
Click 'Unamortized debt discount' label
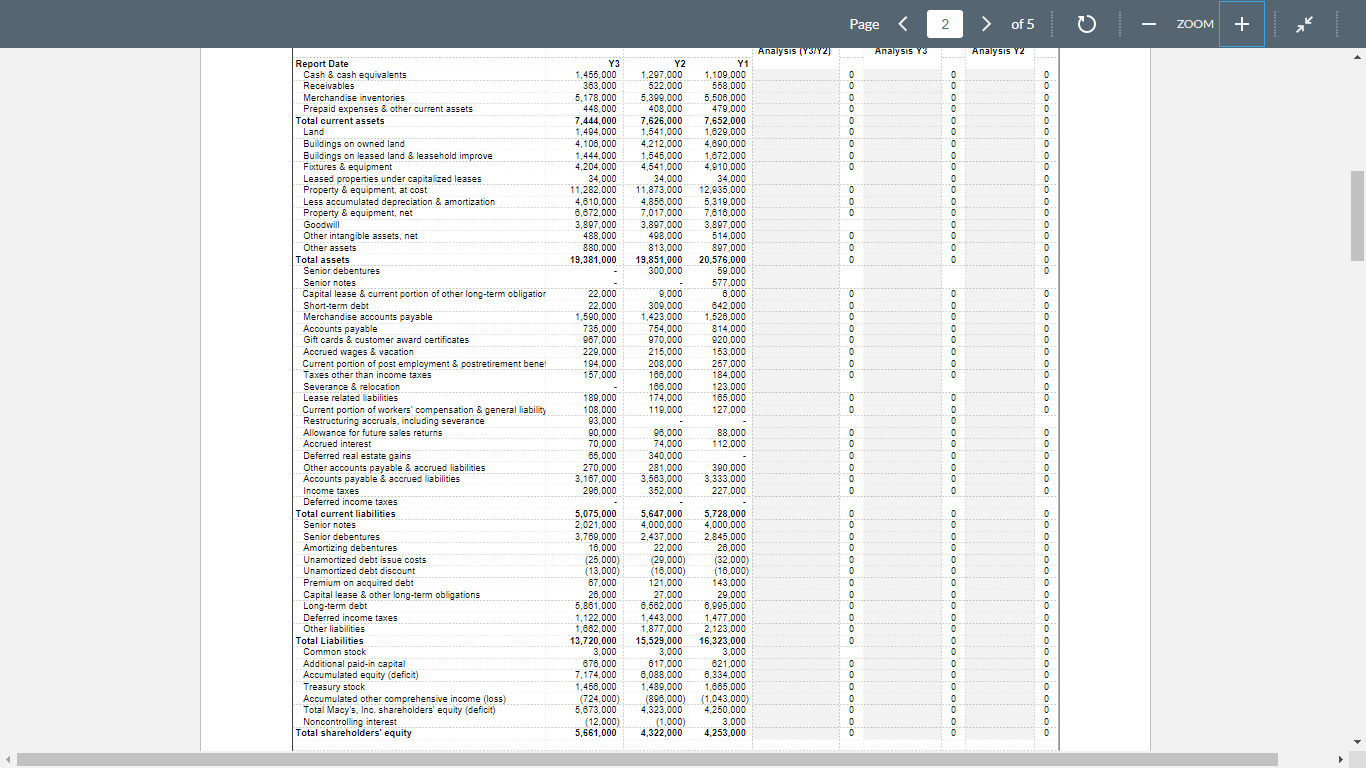click(359, 571)
